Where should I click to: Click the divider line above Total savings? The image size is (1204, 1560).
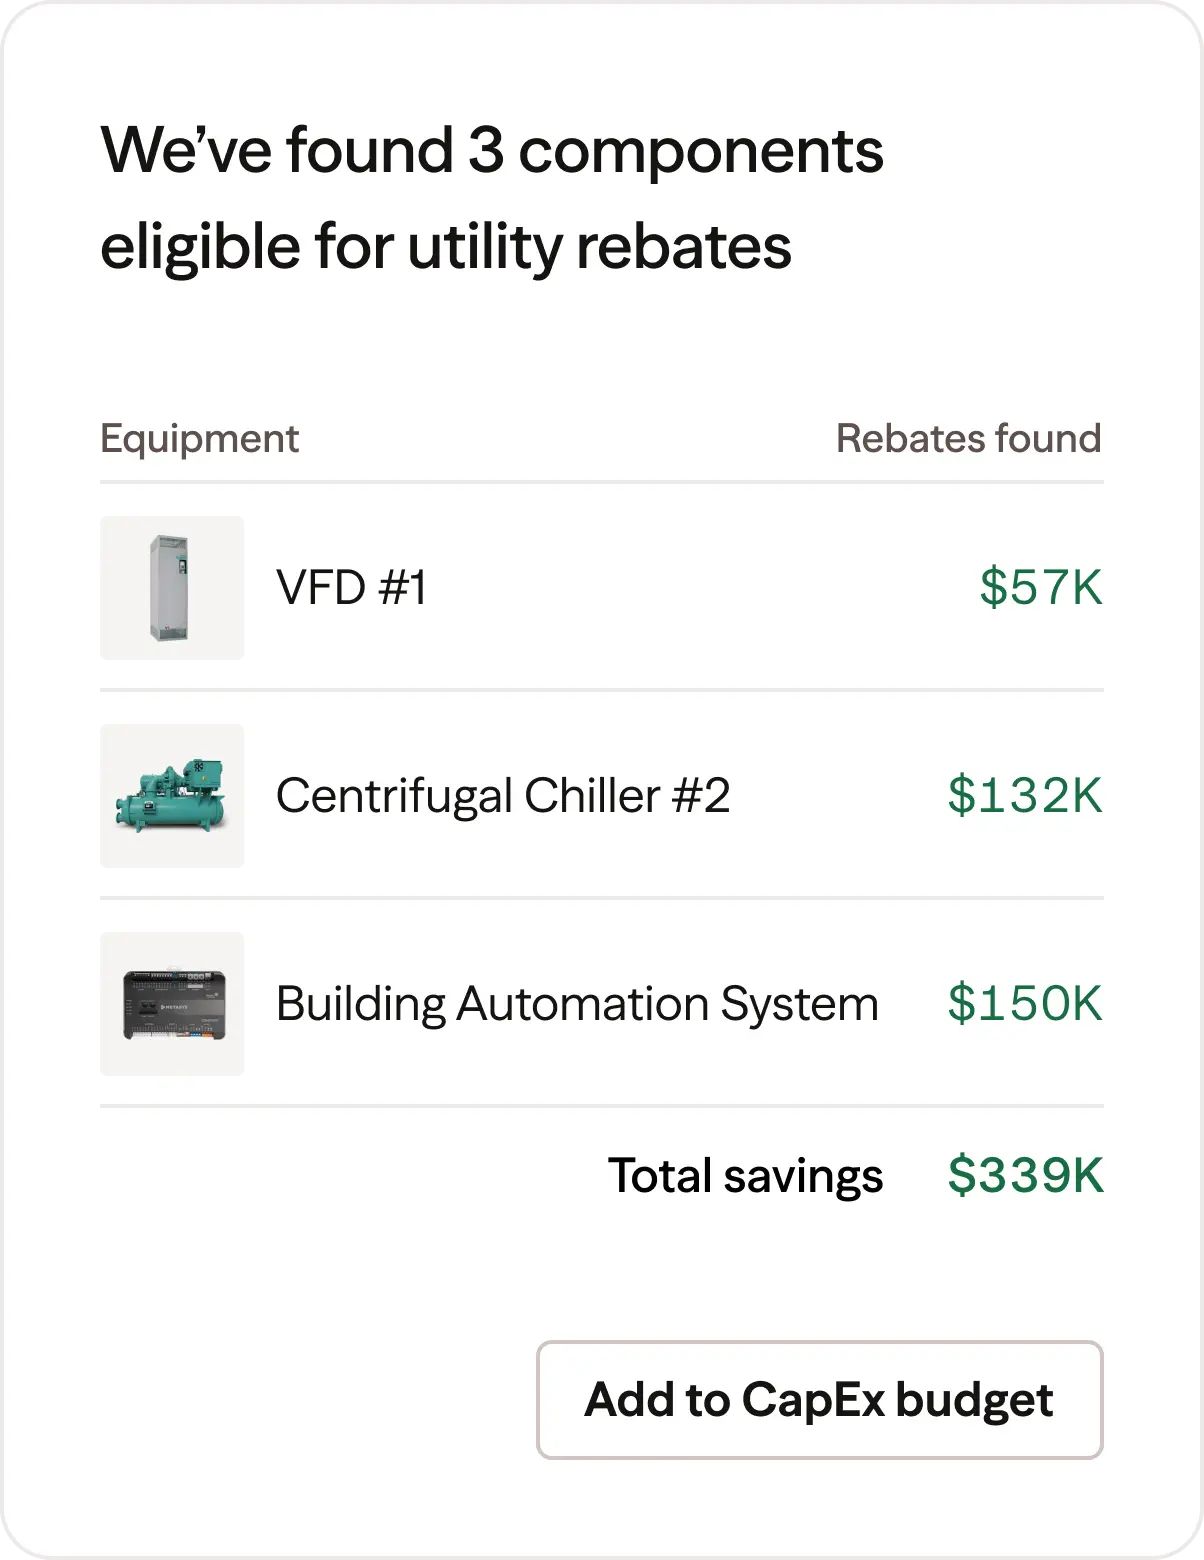601,1106
